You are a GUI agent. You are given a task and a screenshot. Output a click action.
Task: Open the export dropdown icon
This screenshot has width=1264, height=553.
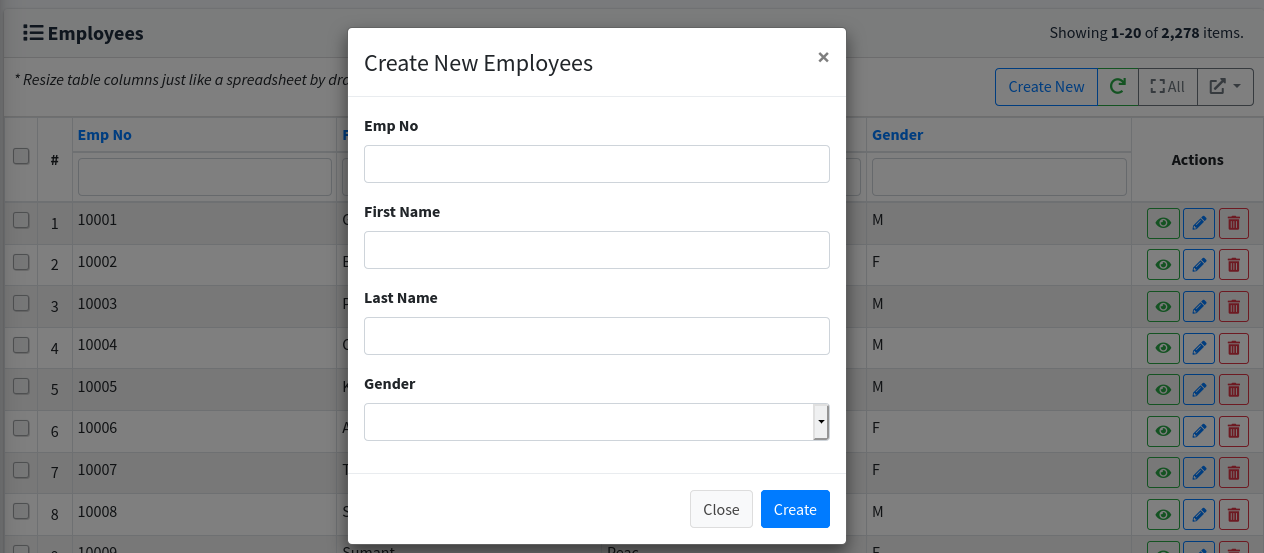pos(1225,87)
